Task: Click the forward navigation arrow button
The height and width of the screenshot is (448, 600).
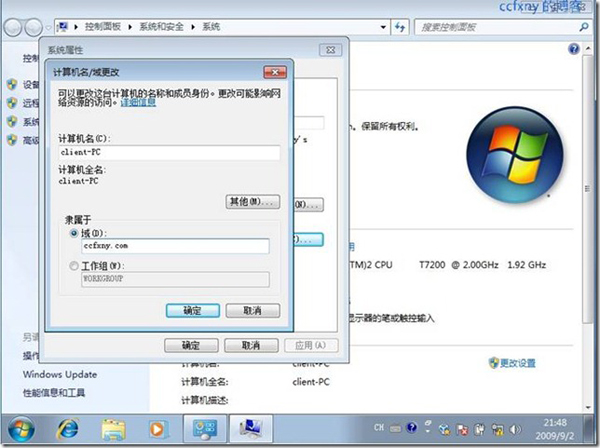Action: (x=33, y=27)
